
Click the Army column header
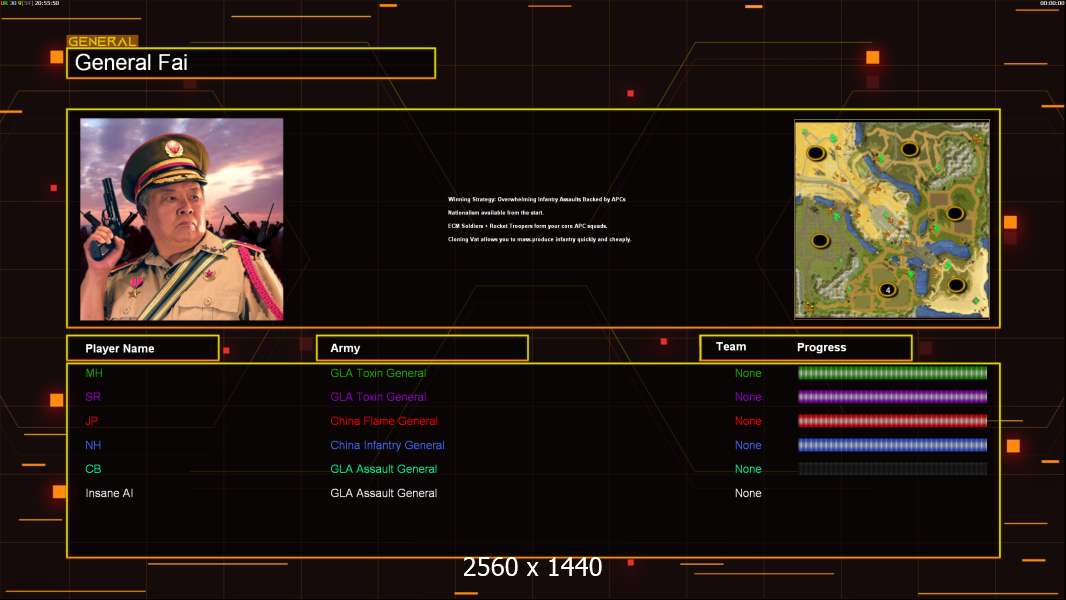(x=422, y=348)
